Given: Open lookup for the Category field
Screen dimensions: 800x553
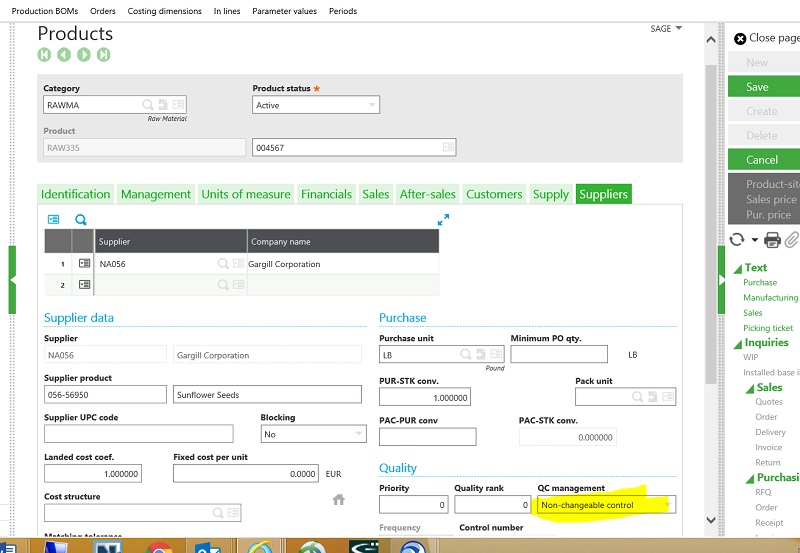Looking at the screenshot, I should point(147,104).
